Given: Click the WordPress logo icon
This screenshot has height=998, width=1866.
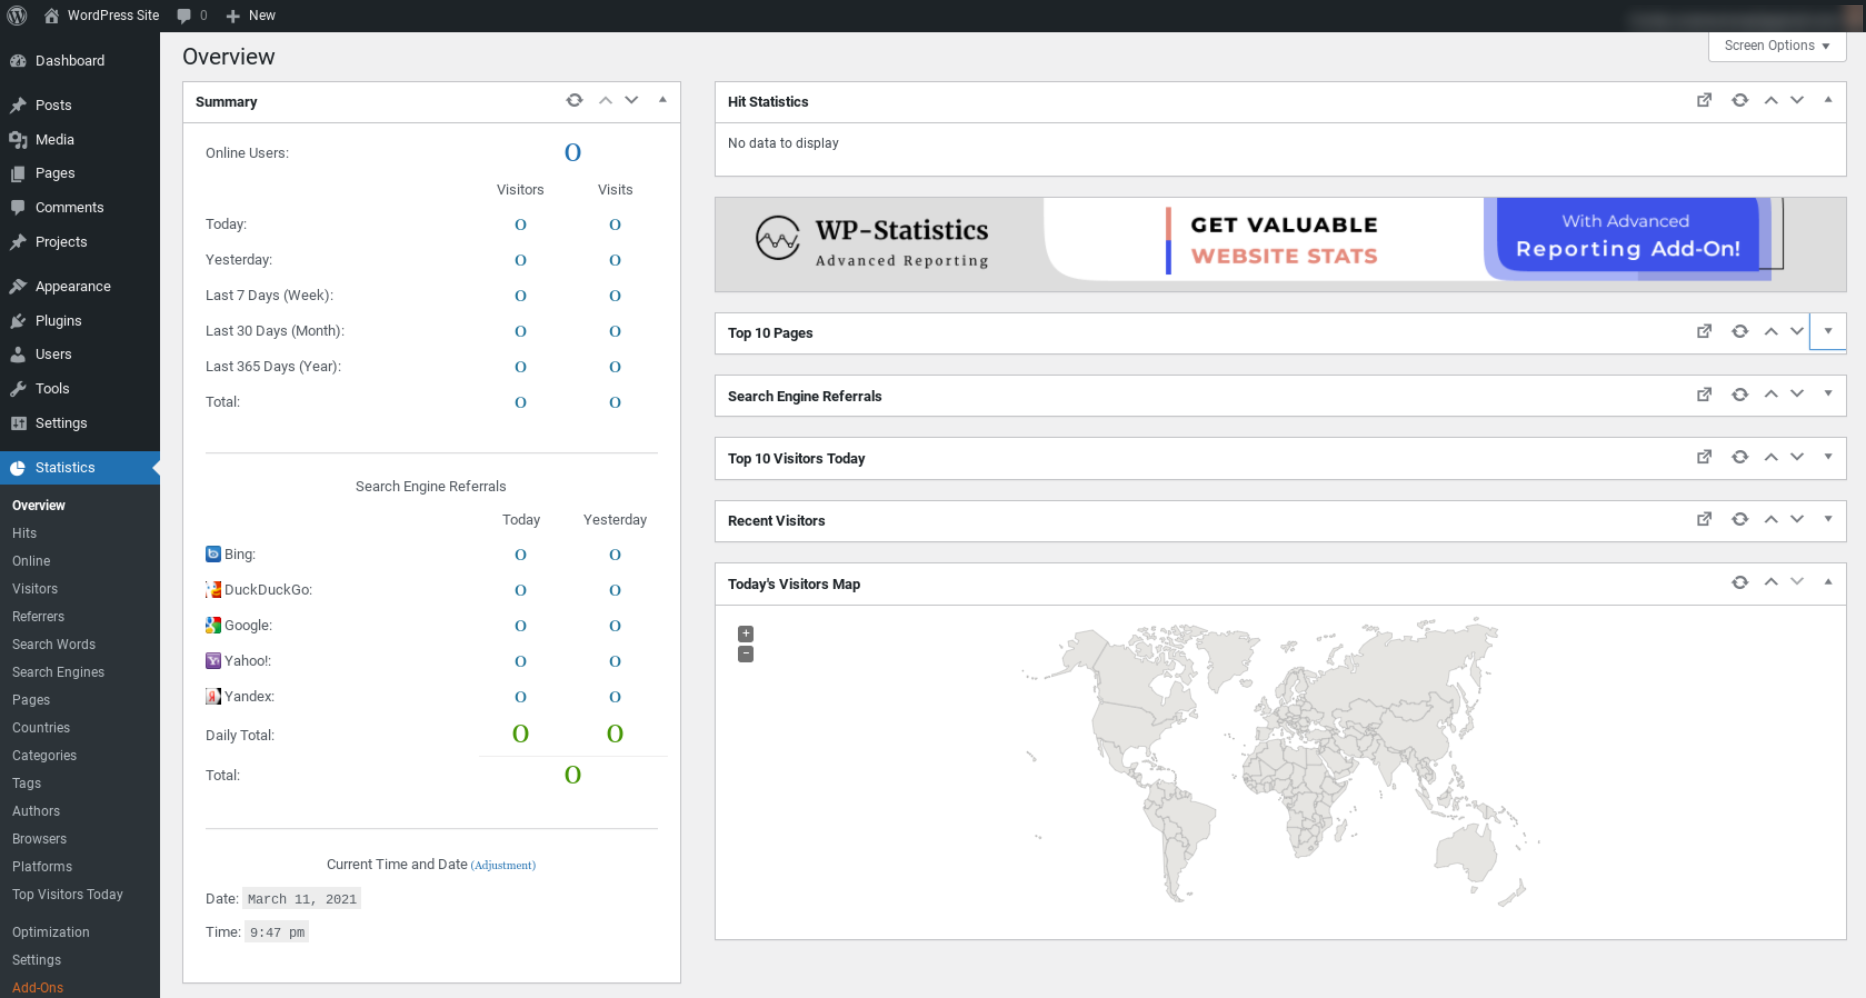Looking at the screenshot, I should [17, 15].
